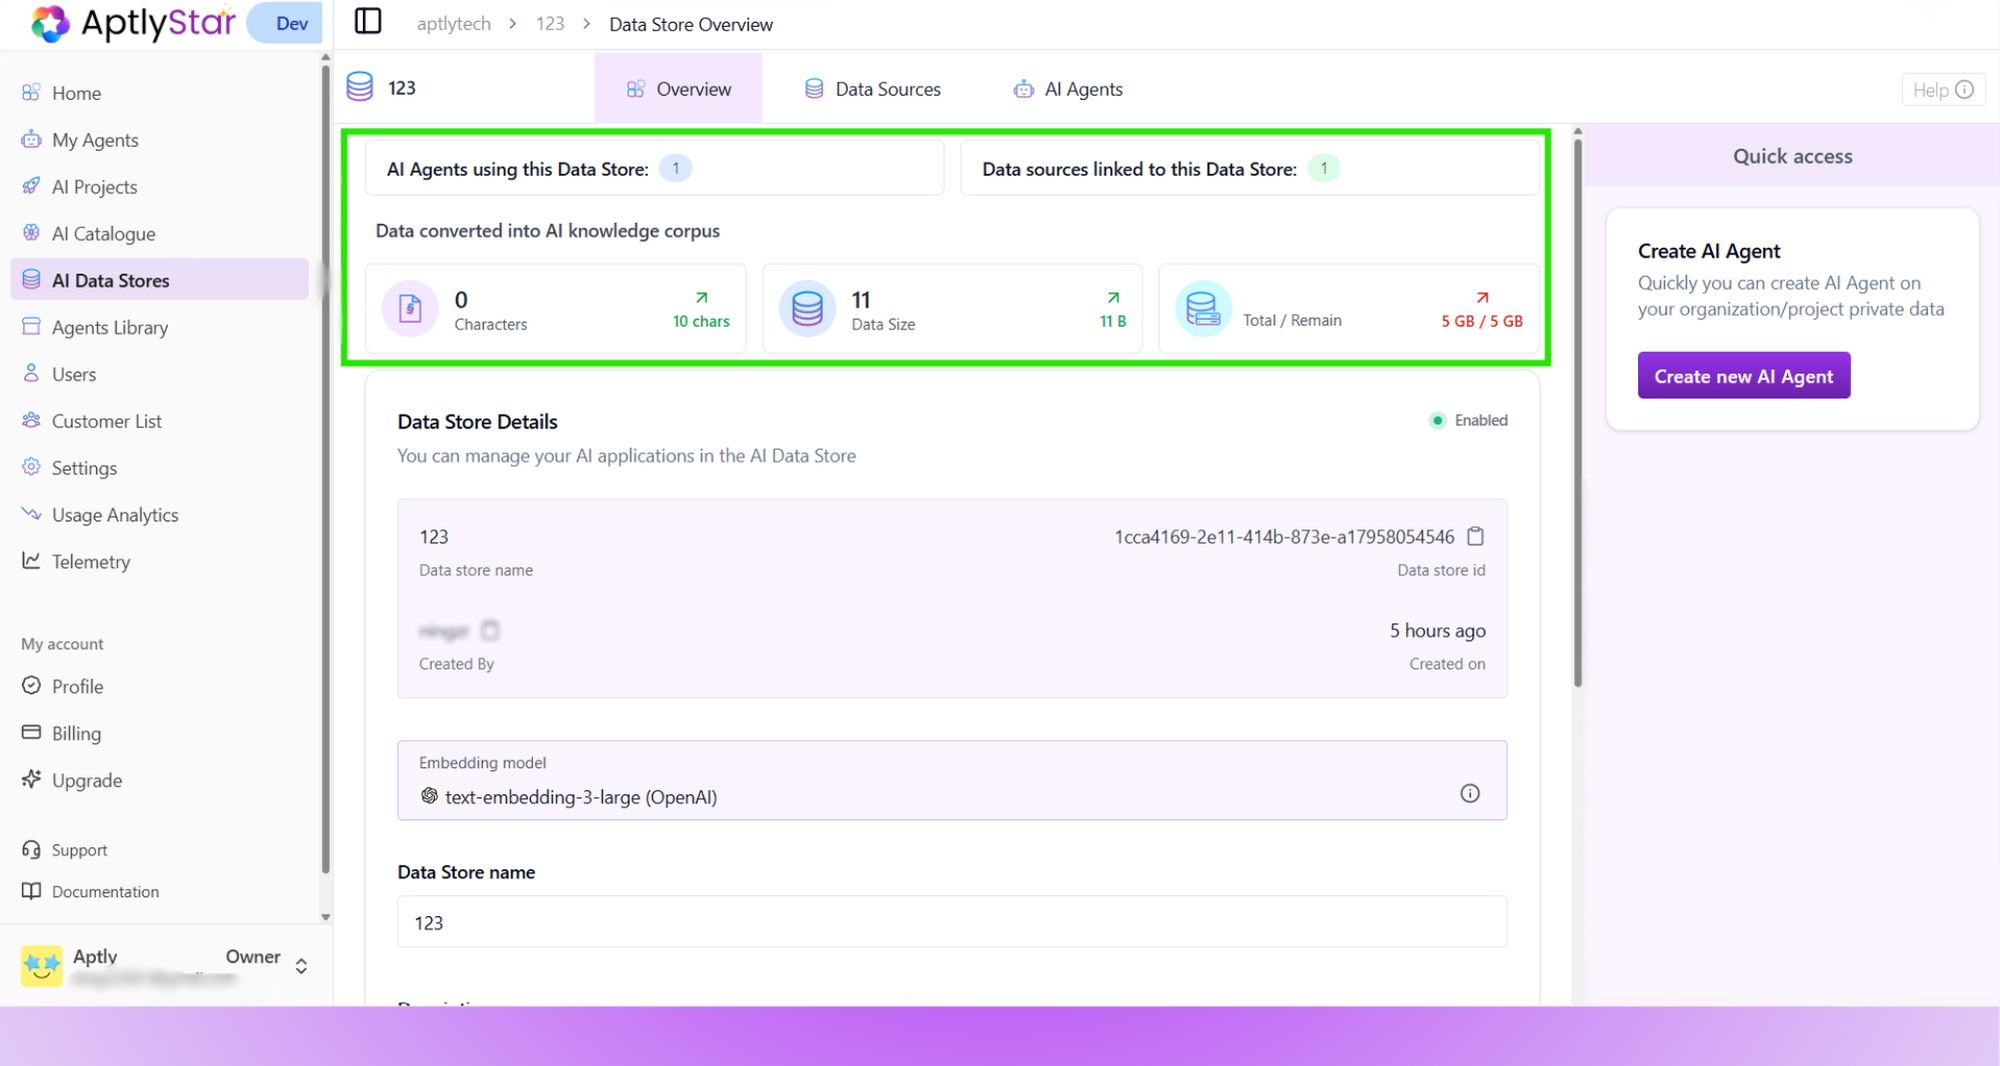2000x1066 pixels.
Task: Open Data Size arrow link
Action: 1113,298
